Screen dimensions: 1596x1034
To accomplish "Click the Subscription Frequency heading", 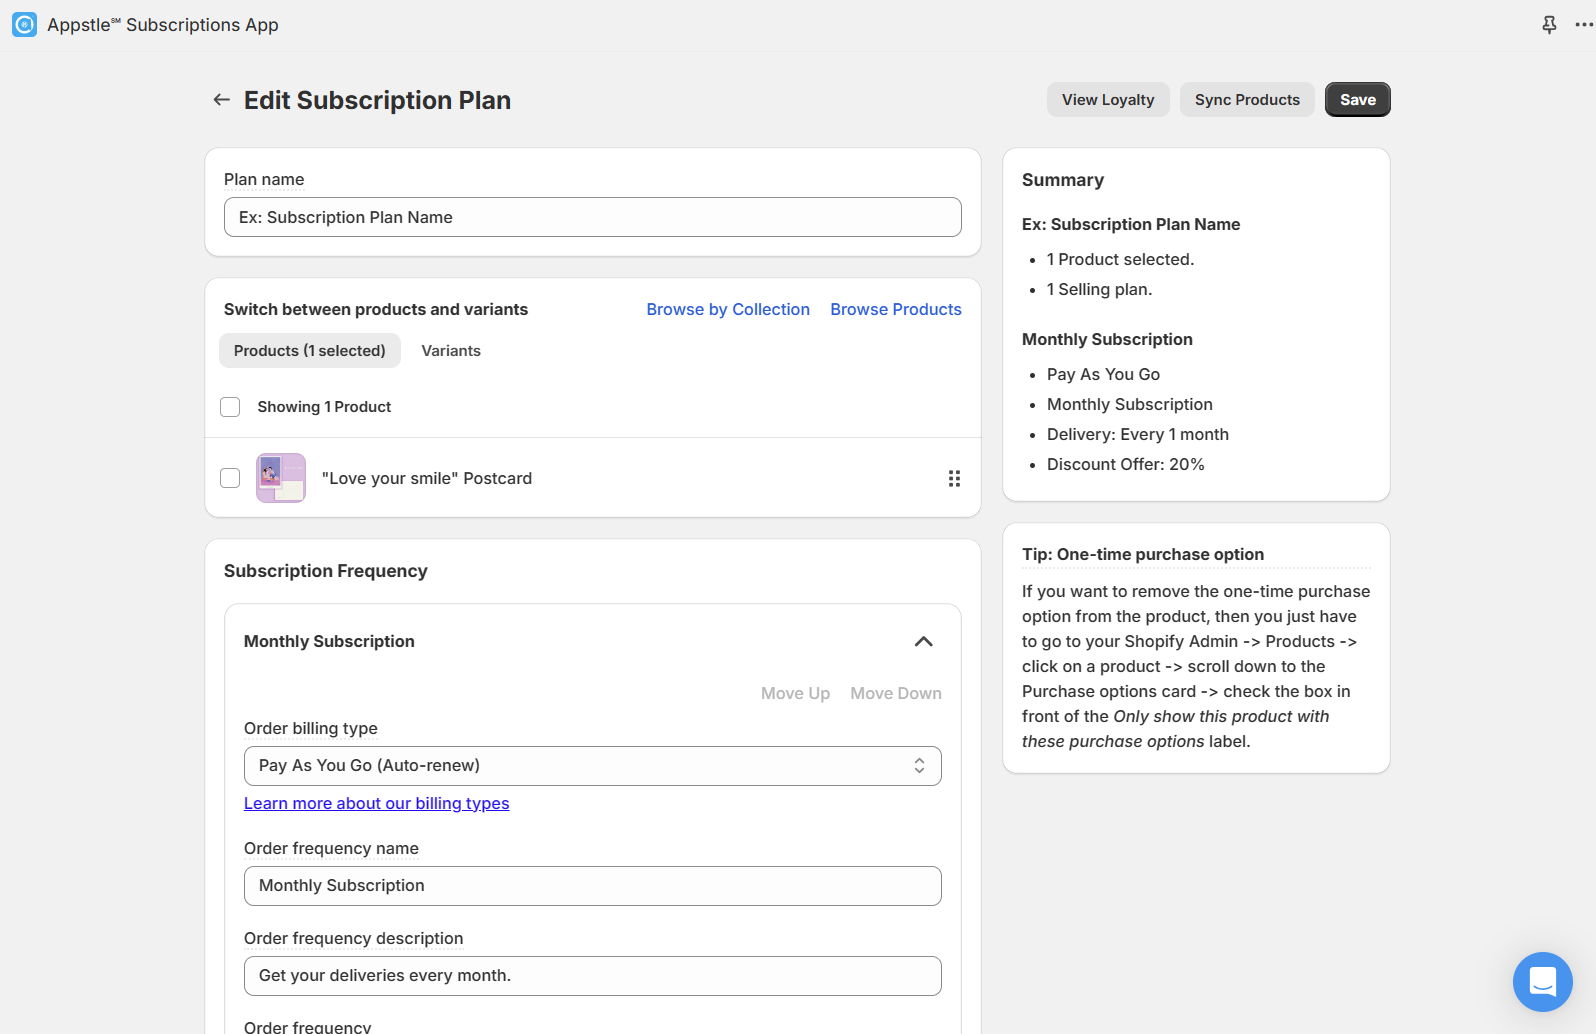I will coord(326,571).
